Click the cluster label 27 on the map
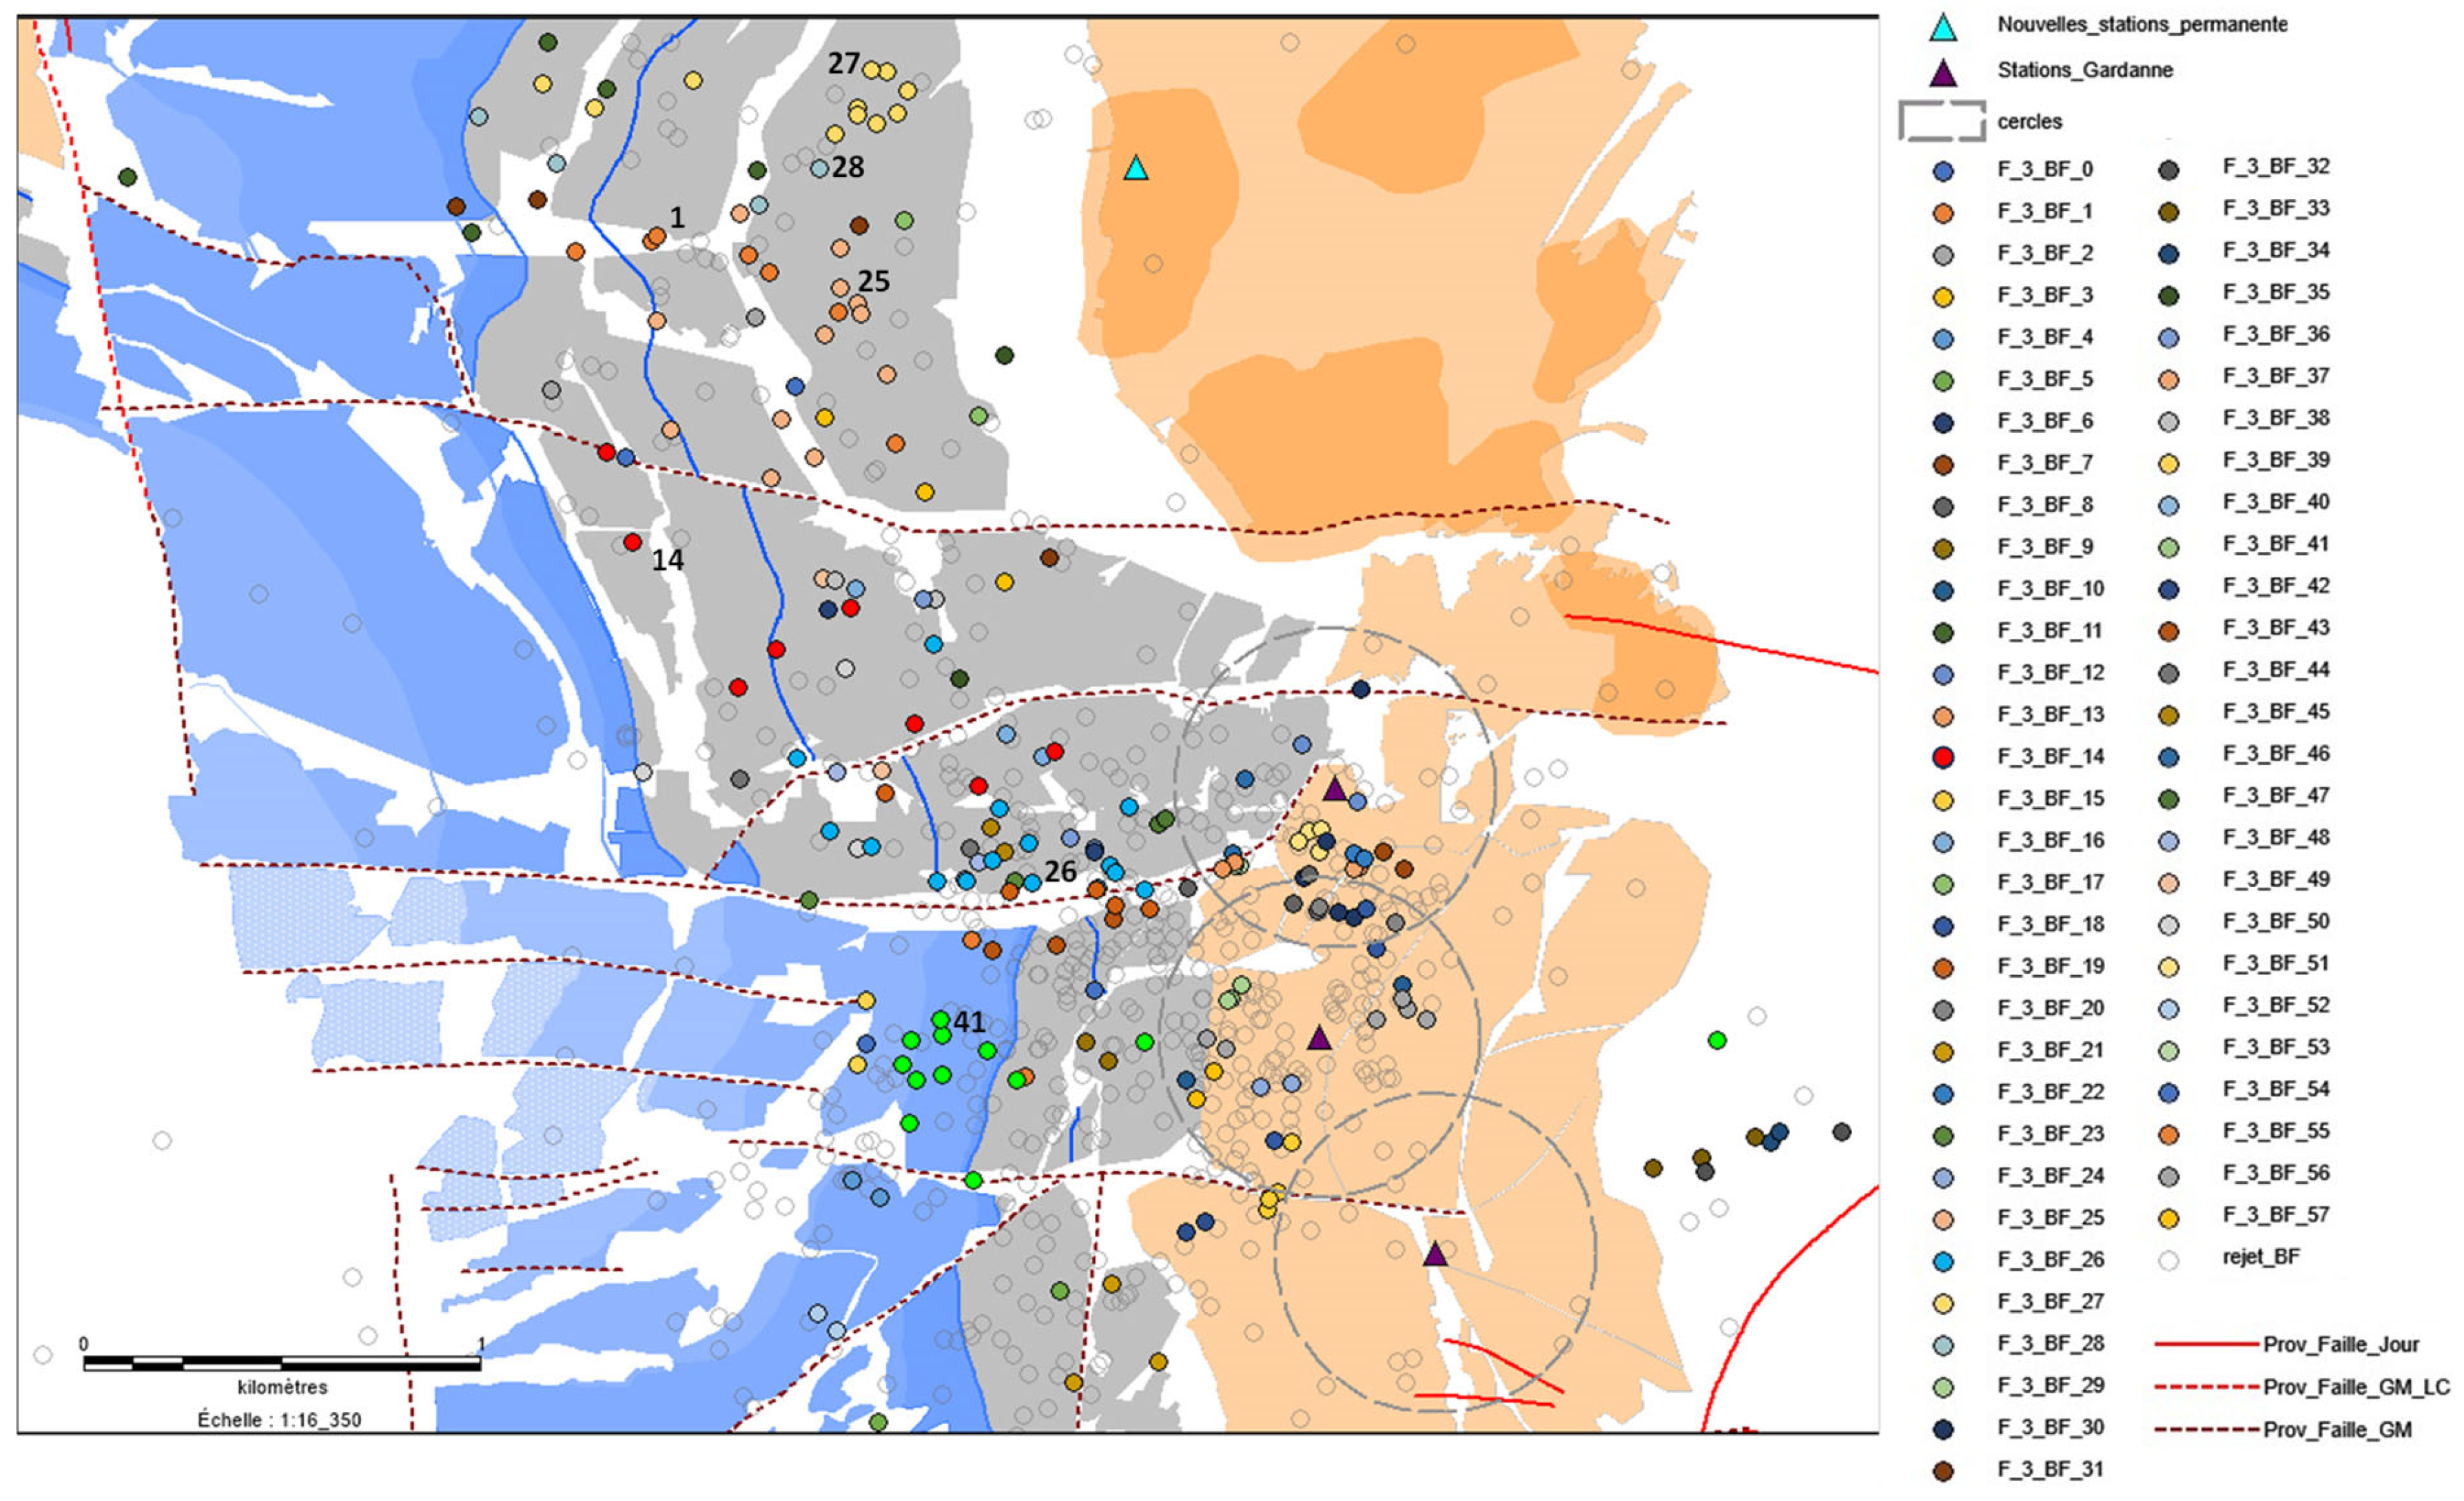 [x=843, y=63]
